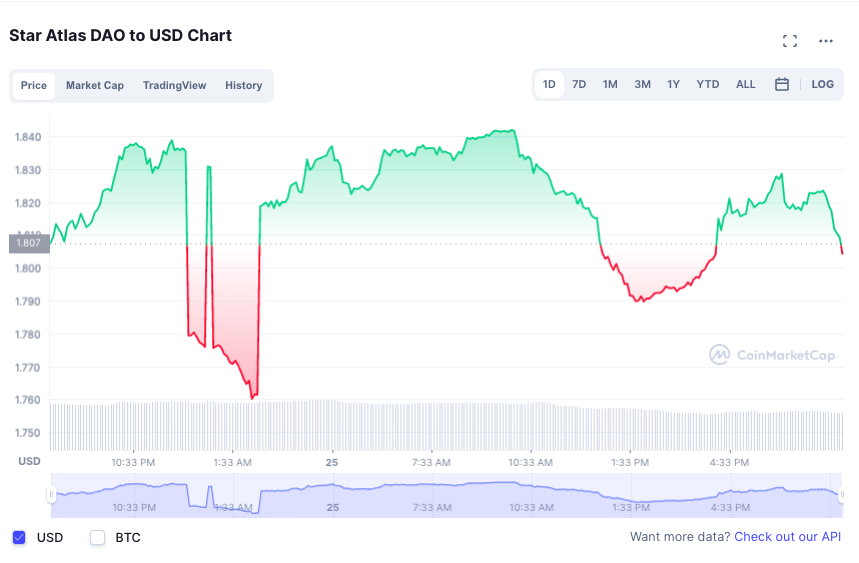Click the 1.790 y-axis label
This screenshot has width=859, height=563.
click(x=28, y=301)
